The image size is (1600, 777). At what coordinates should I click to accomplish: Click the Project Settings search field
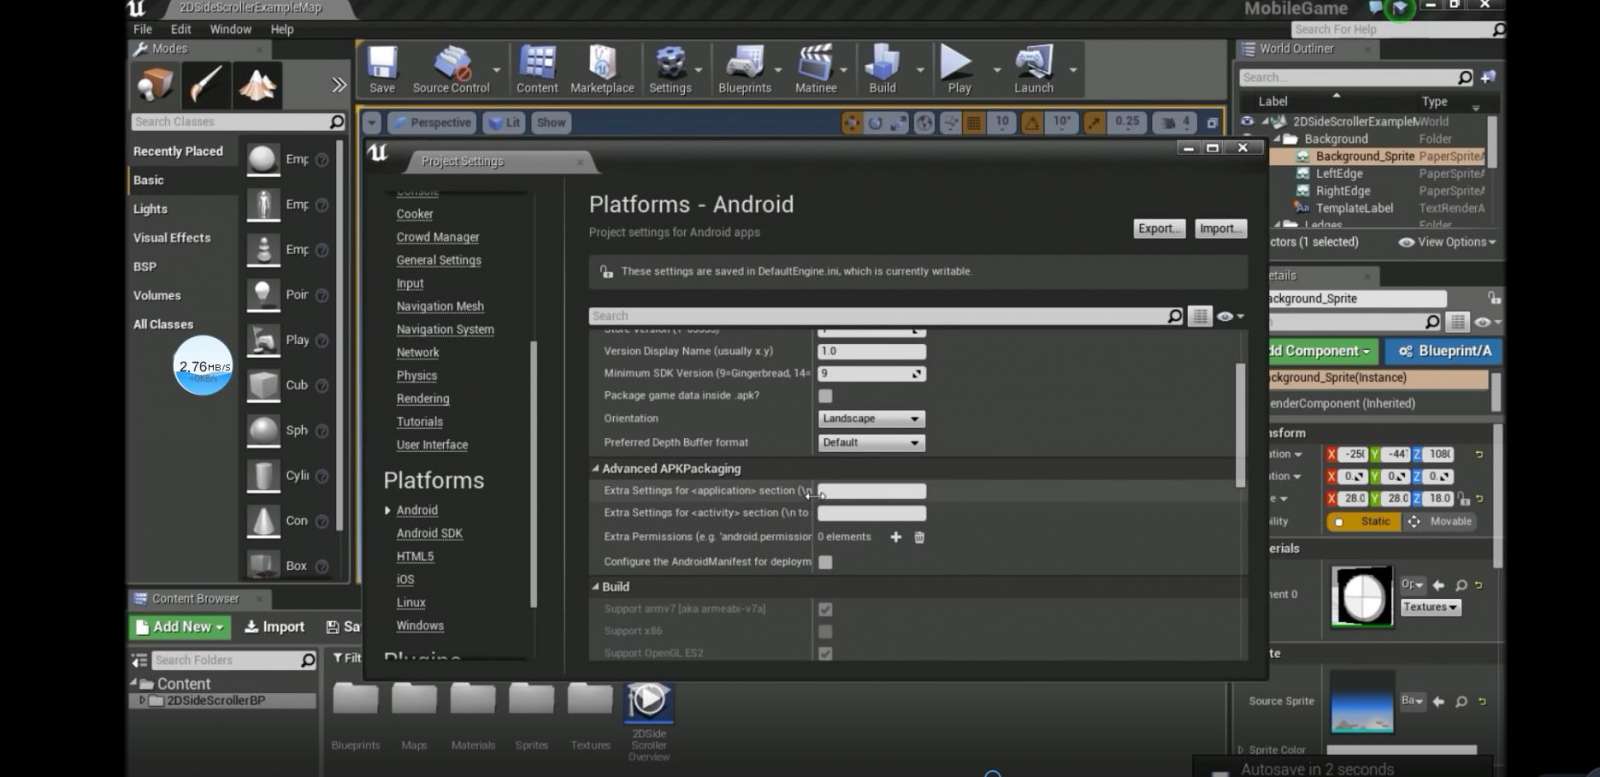pyautogui.click(x=877, y=316)
